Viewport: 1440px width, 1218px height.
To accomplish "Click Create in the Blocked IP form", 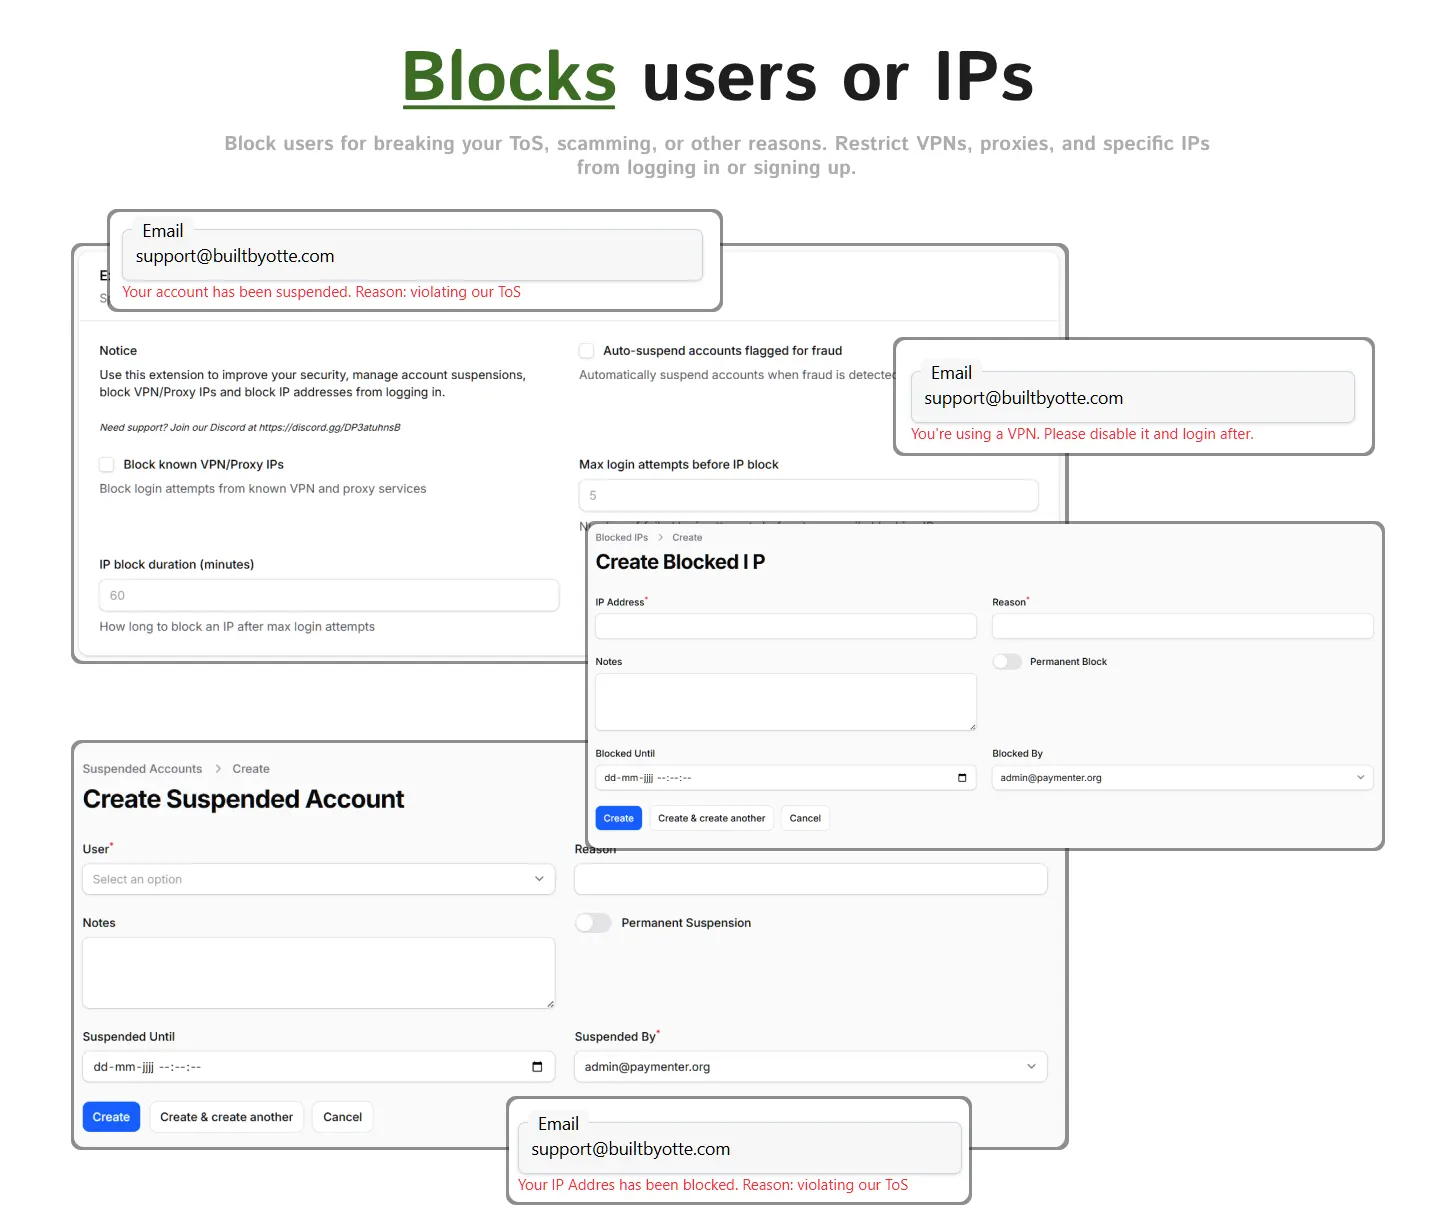I will 618,818.
